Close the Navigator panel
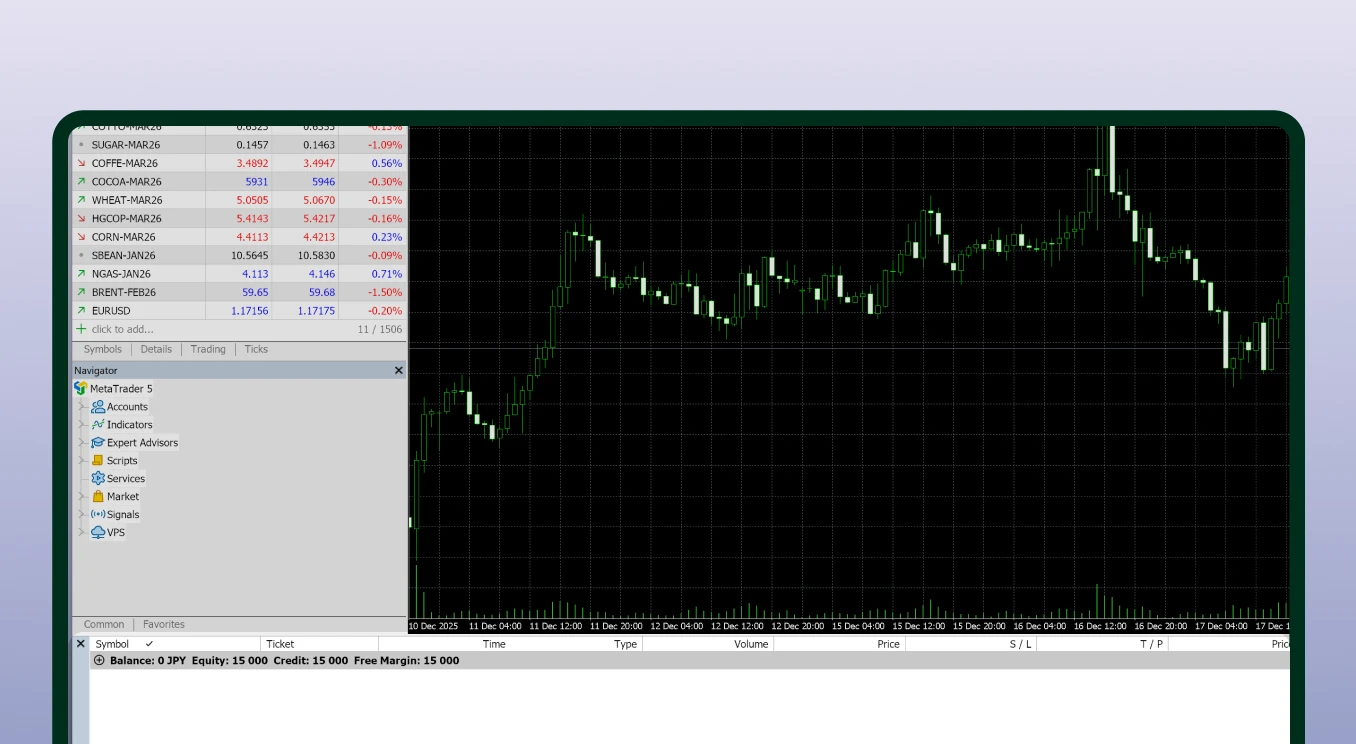This screenshot has width=1356, height=744. (398, 370)
